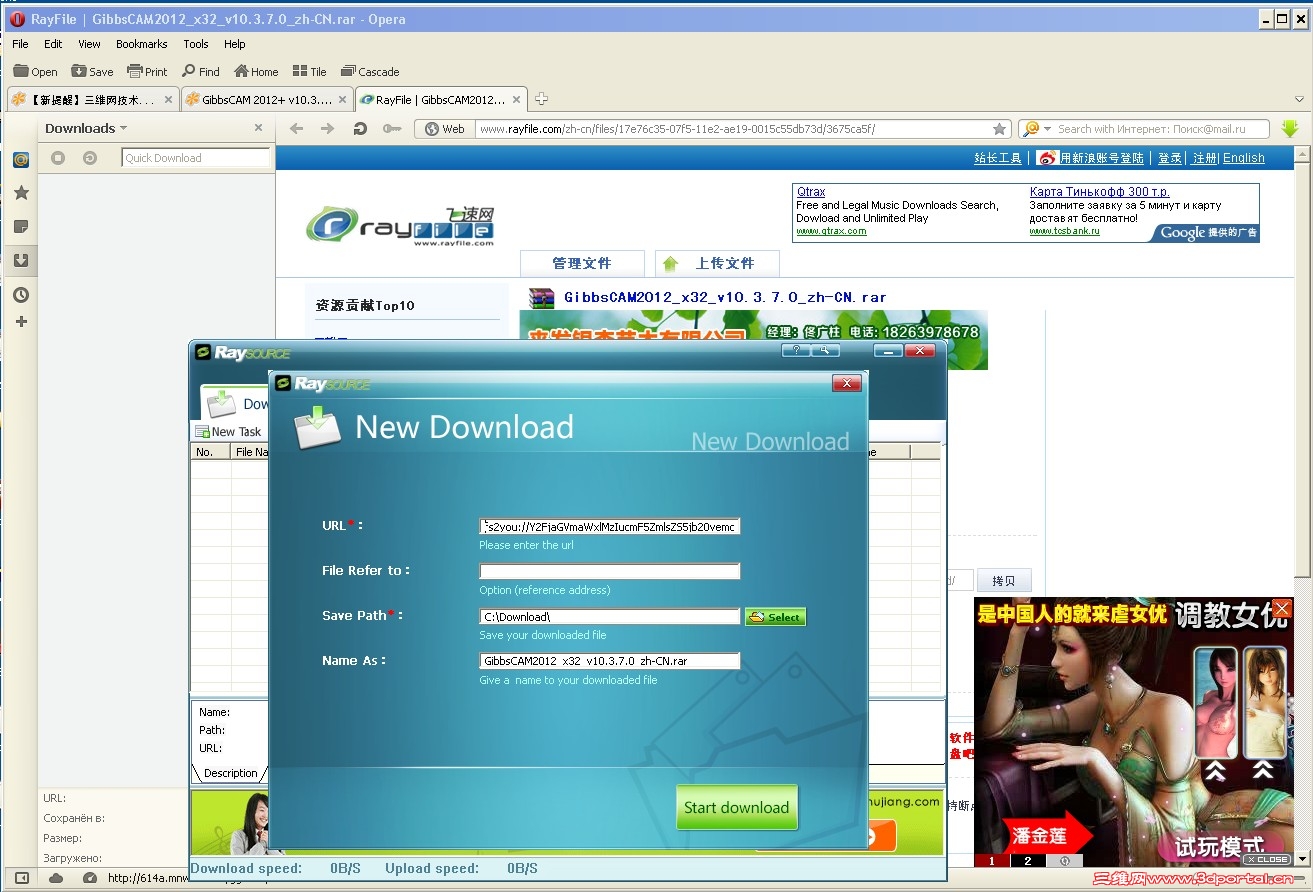Open the Mail panel in Opera sidebar
The height and width of the screenshot is (892, 1313).
21,159
